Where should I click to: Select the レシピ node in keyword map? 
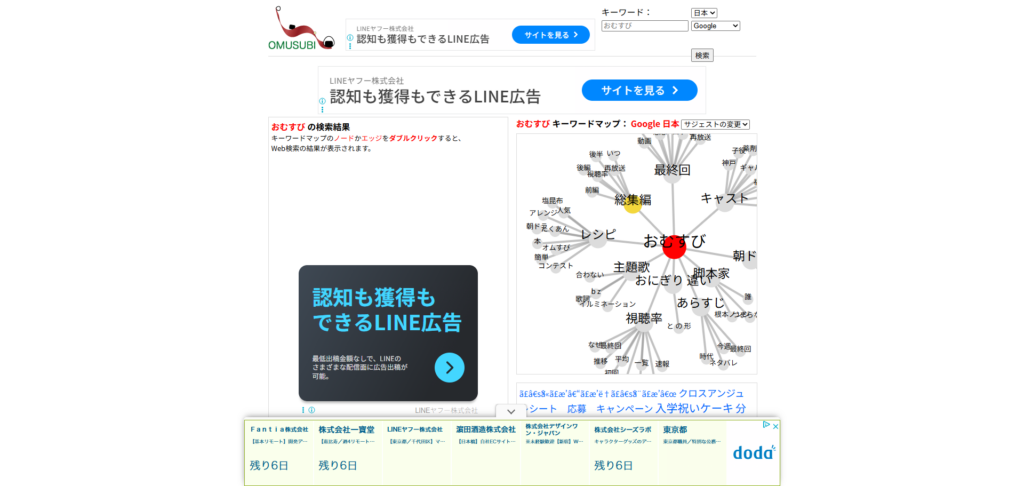coord(598,236)
